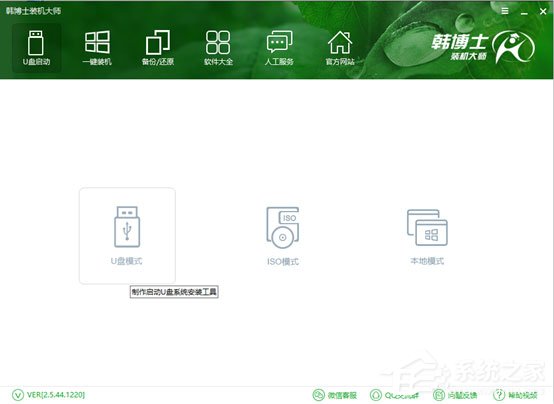Click the VER[2.5.44.1220] version text
The height and width of the screenshot is (404, 554).
pyautogui.click(x=56, y=395)
